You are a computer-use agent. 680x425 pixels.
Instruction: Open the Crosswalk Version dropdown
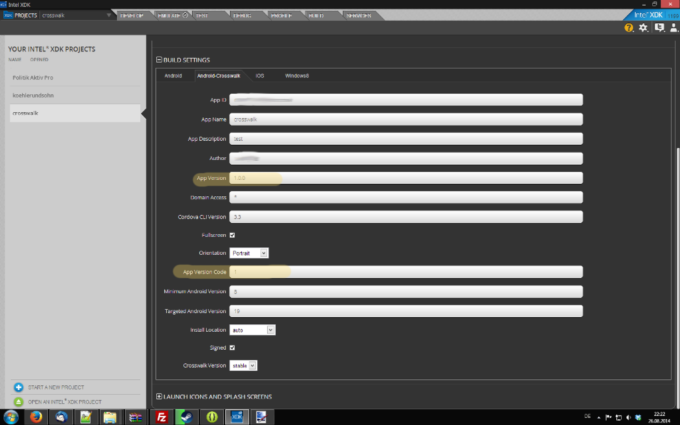[x=243, y=366]
